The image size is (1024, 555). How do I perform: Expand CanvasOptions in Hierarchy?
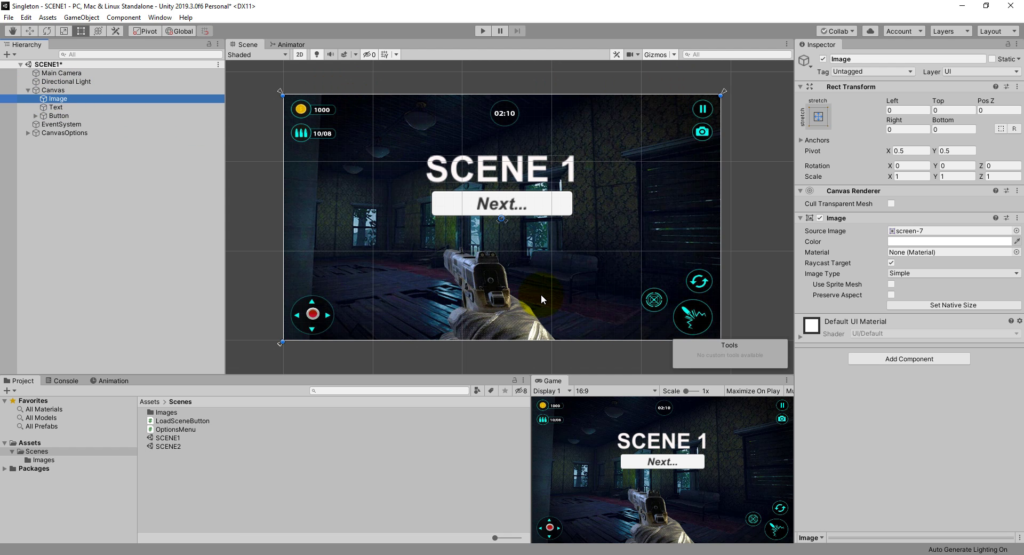coord(27,133)
